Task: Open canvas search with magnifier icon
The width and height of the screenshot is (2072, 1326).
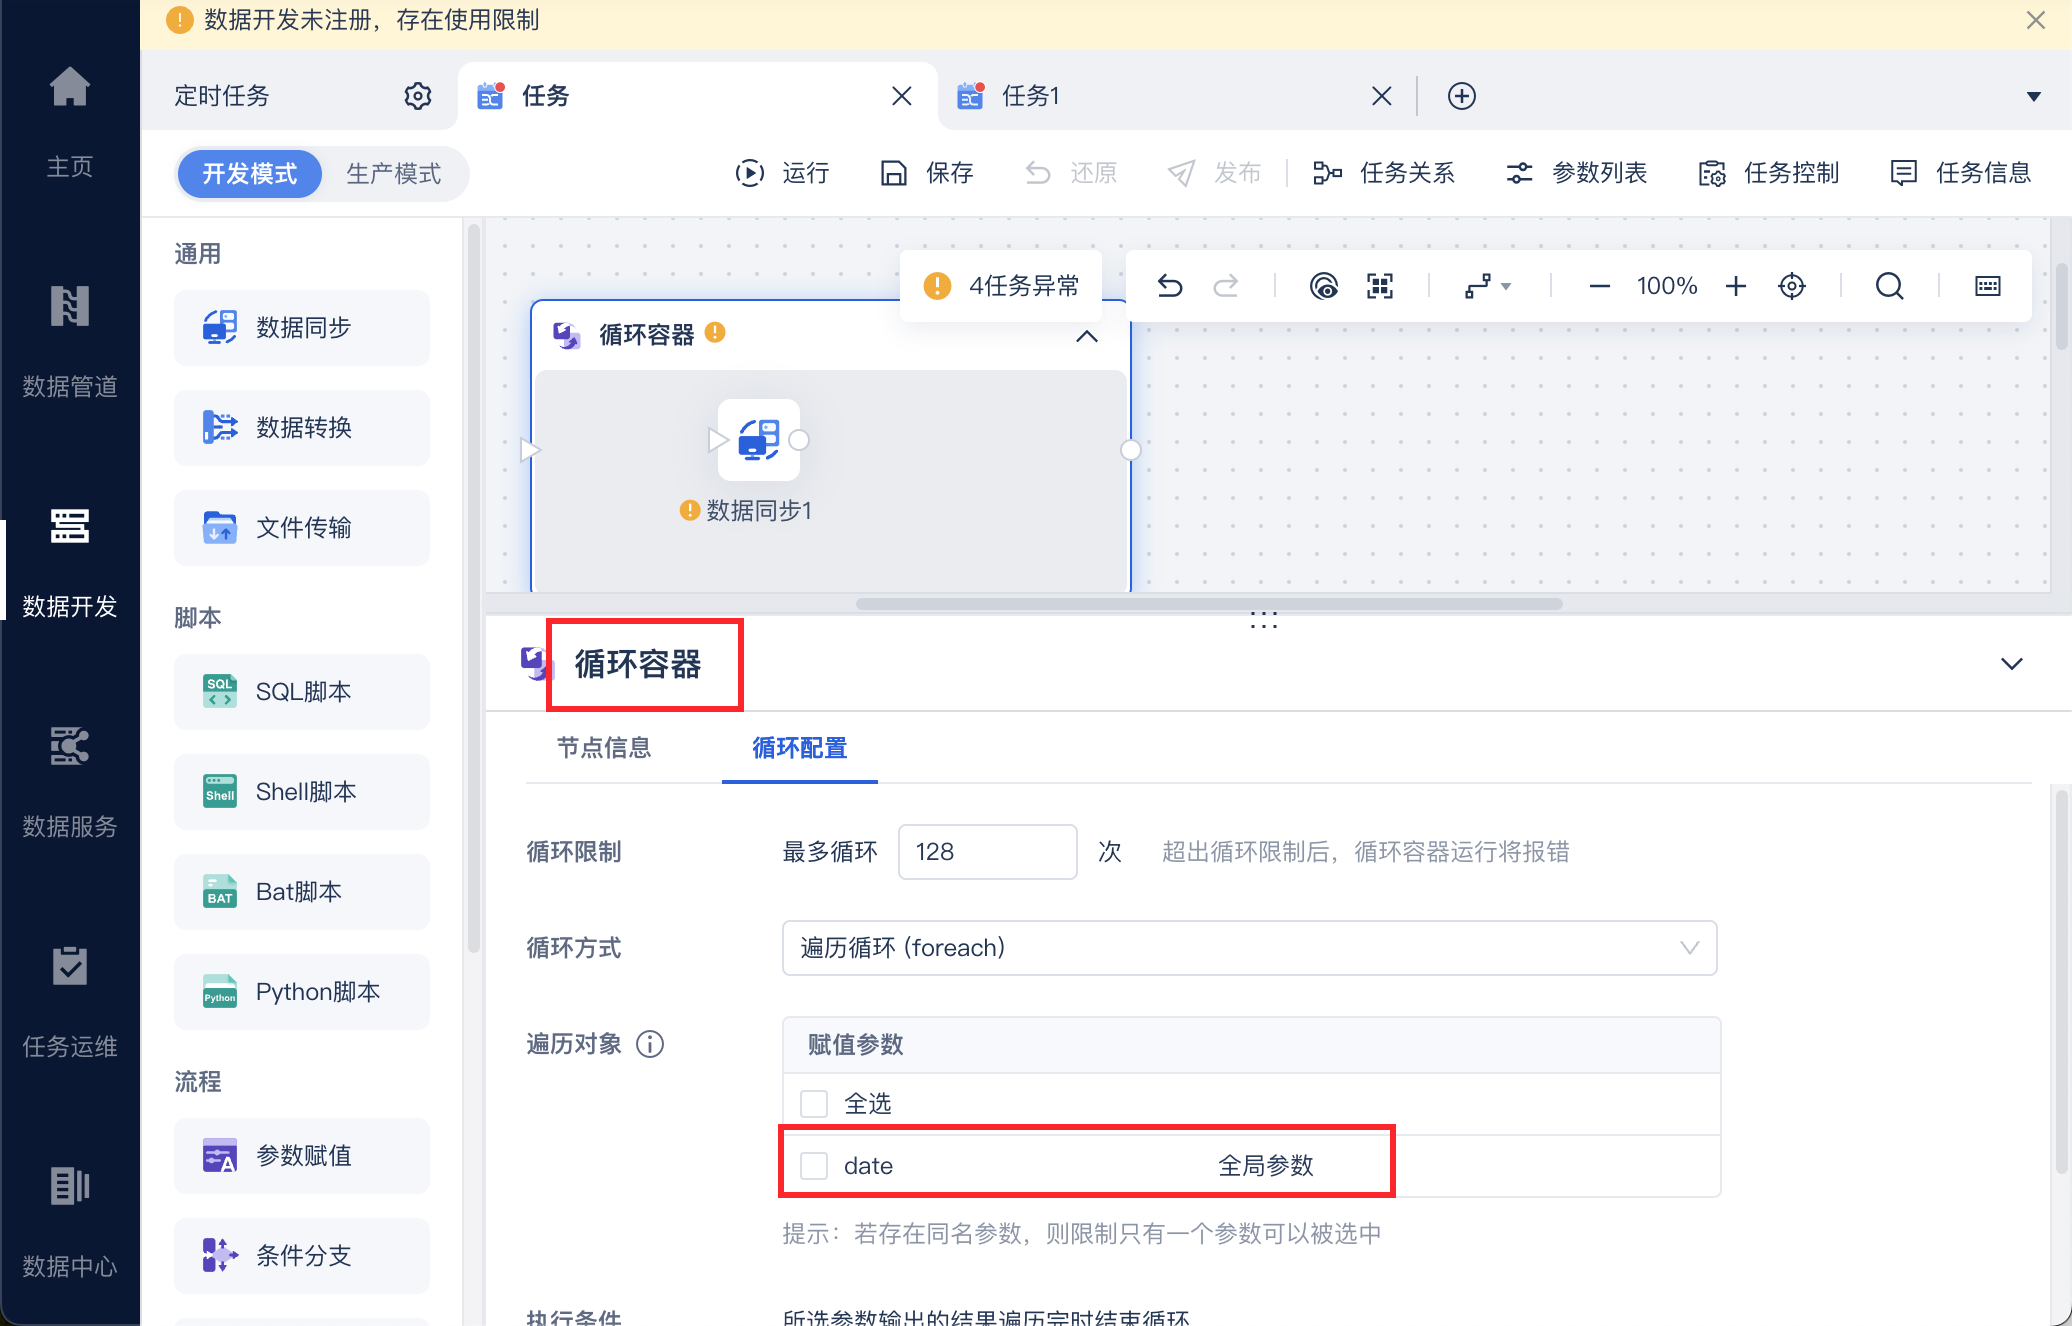Action: click(1889, 286)
